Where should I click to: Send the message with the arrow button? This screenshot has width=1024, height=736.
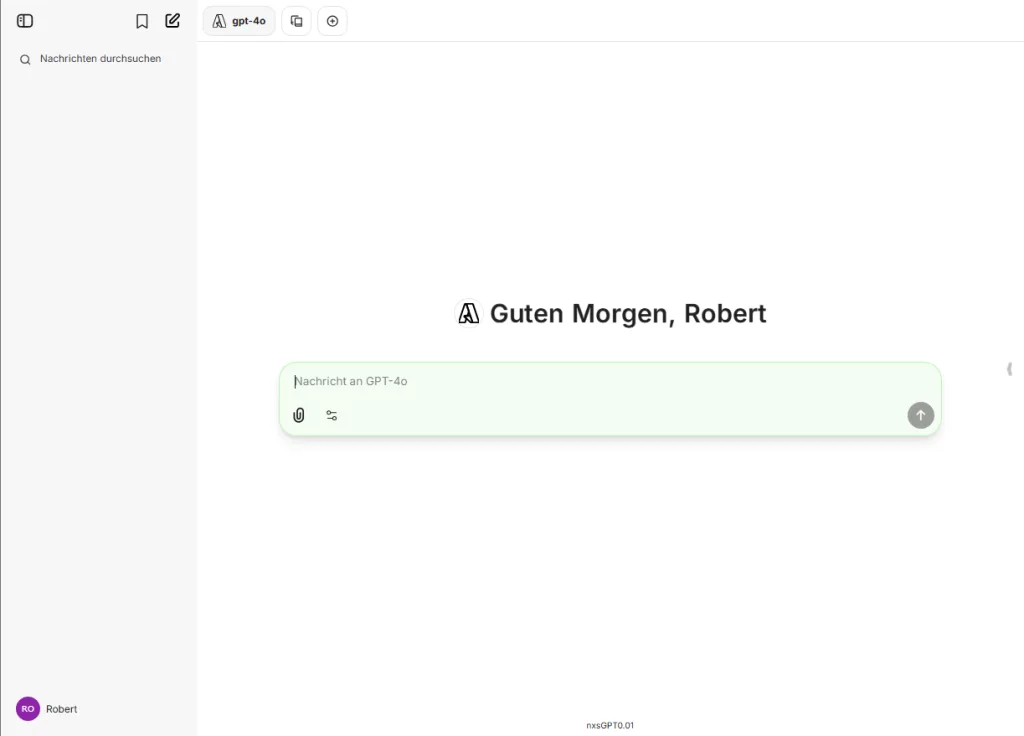(920, 415)
